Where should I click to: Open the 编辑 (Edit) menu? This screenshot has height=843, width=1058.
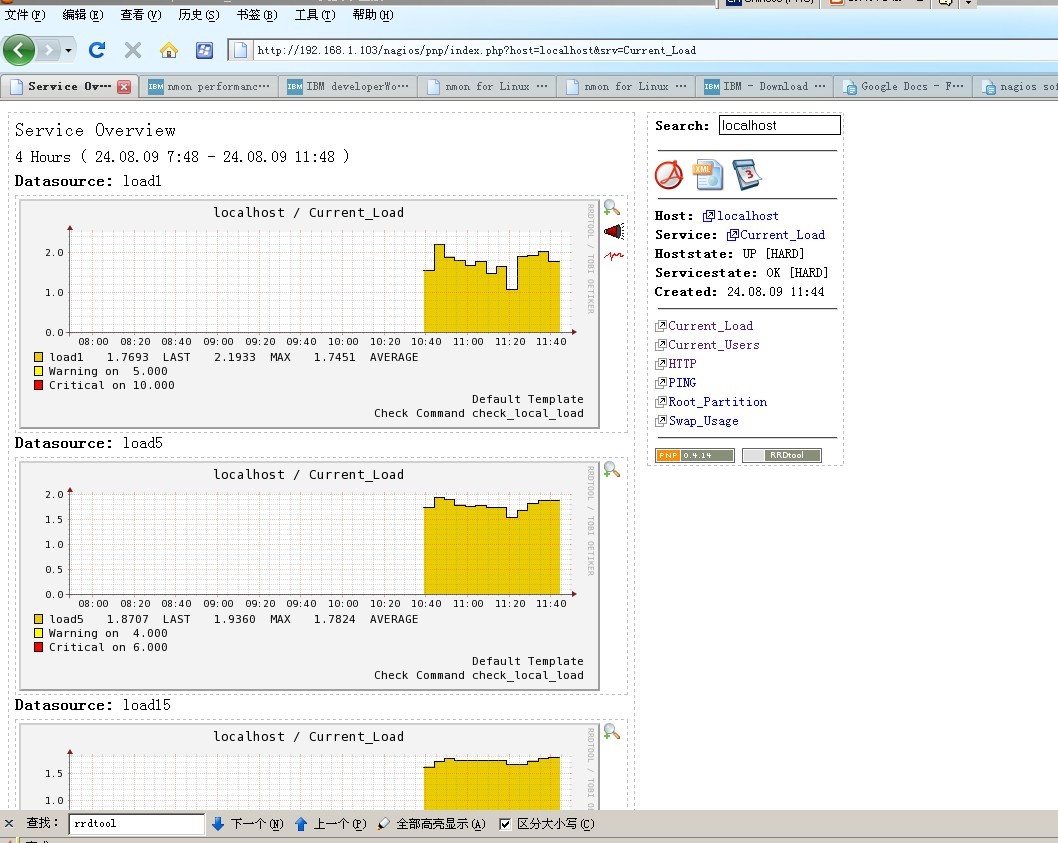[x=82, y=15]
